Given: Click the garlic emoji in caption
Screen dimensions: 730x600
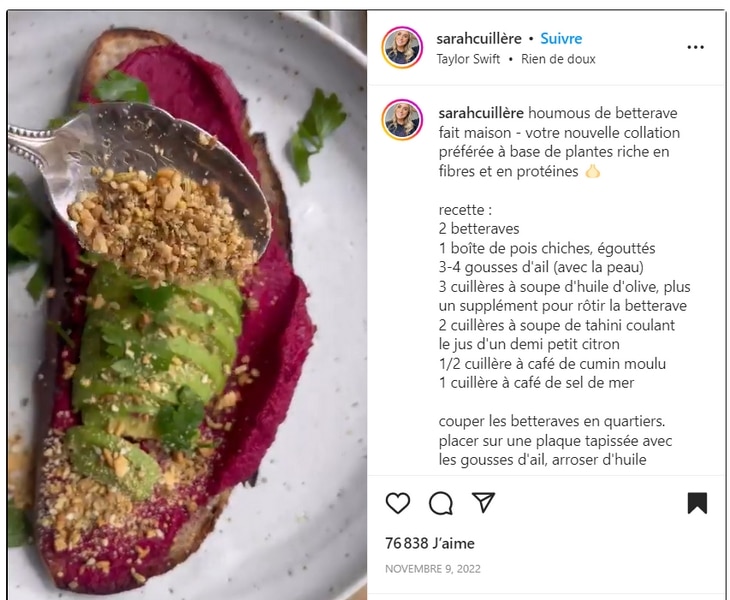Looking at the screenshot, I should (592, 171).
